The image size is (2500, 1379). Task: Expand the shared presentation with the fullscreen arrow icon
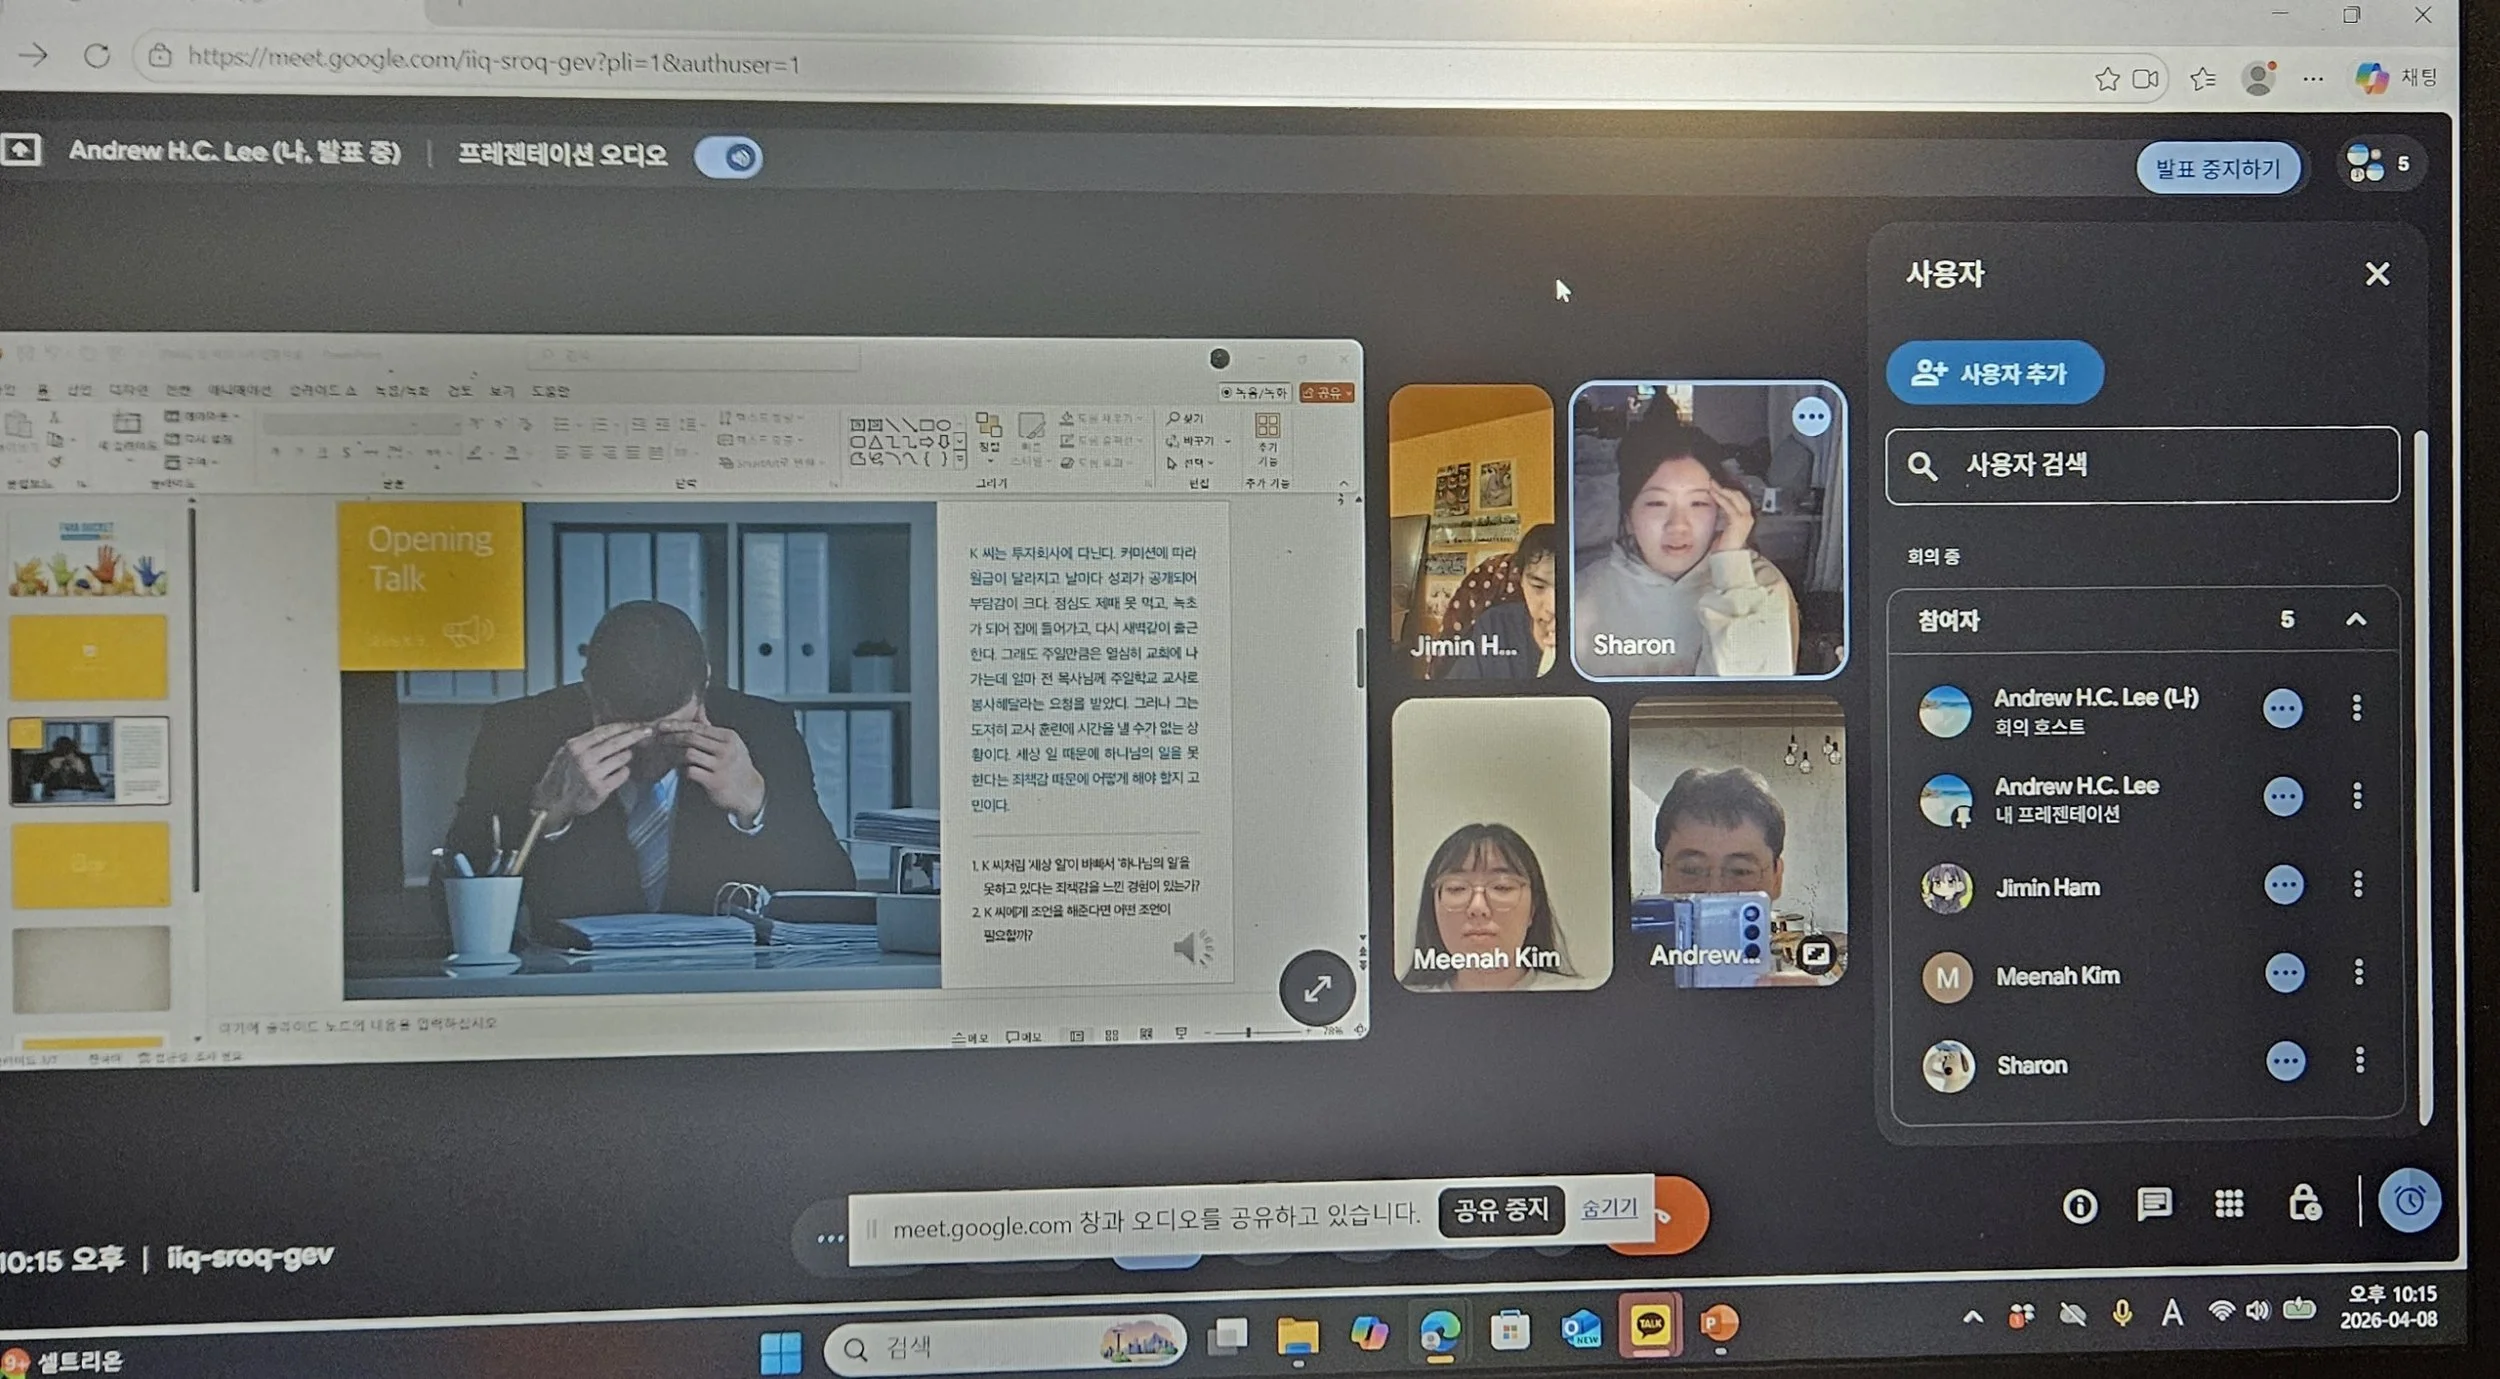click(x=1317, y=989)
